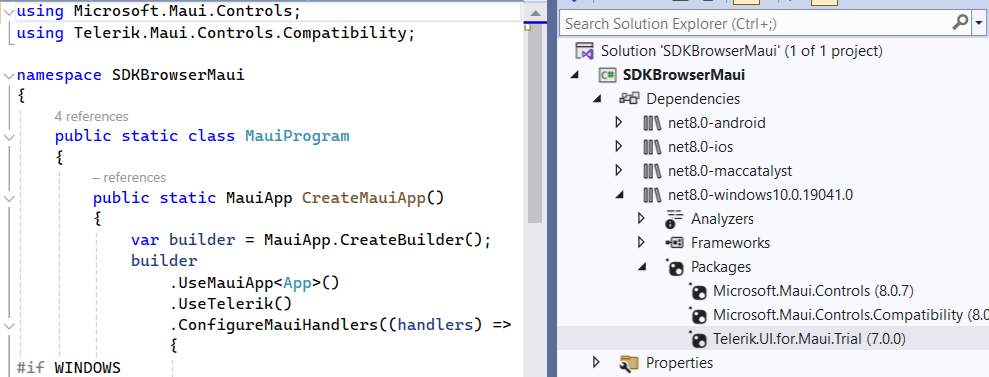The image size is (989, 377).
Task: Collapse the Dependencies node
Action: (596, 99)
